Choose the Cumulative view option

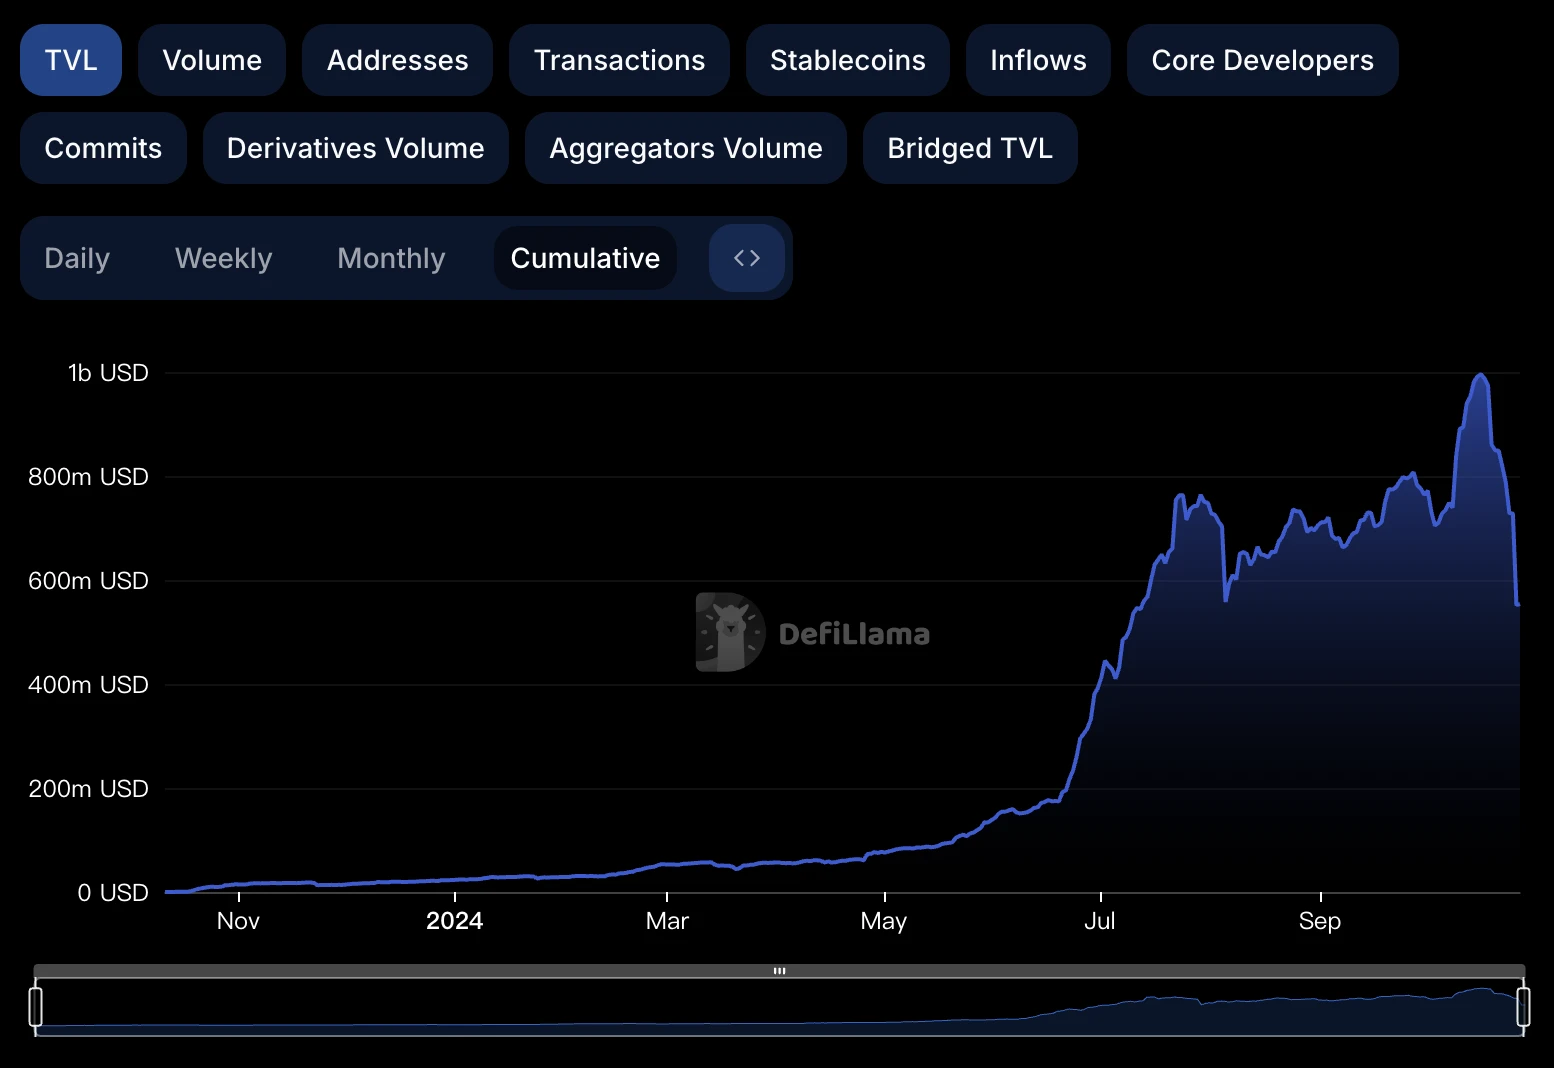pos(585,258)
